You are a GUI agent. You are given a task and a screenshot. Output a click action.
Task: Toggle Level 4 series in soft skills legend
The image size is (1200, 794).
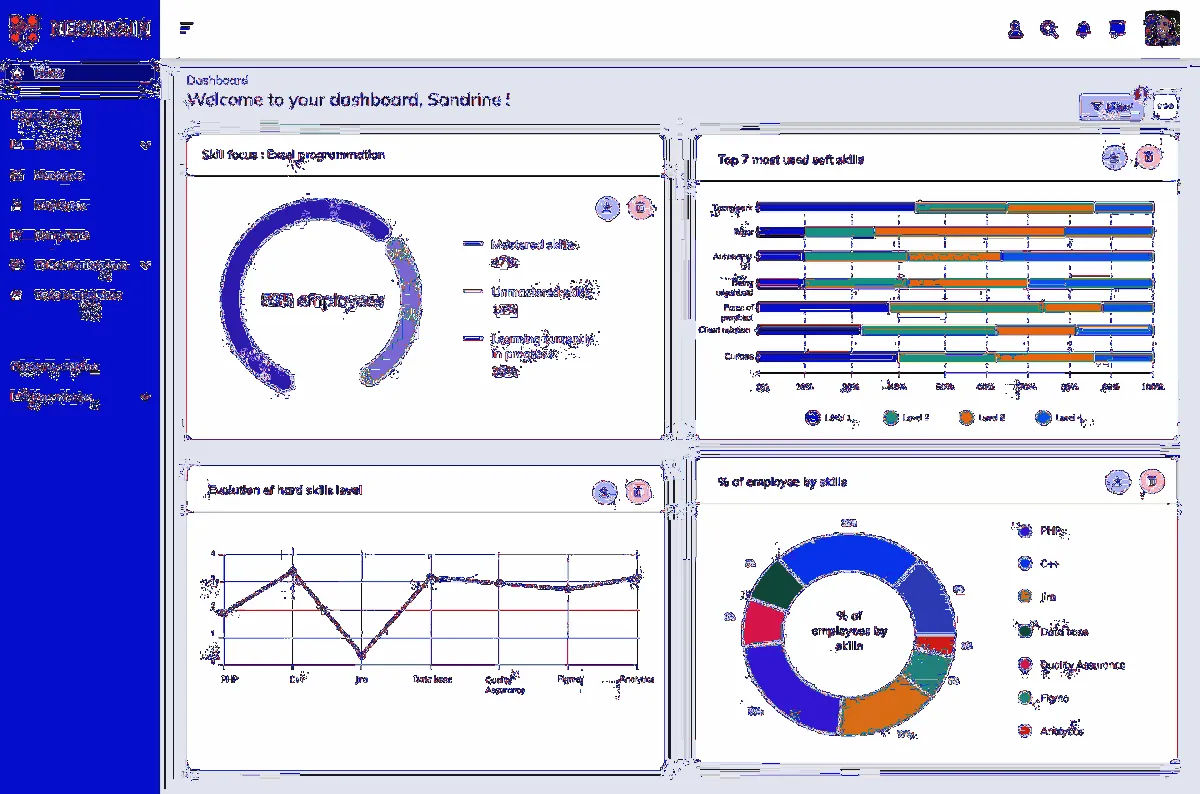coord(1059,418)
